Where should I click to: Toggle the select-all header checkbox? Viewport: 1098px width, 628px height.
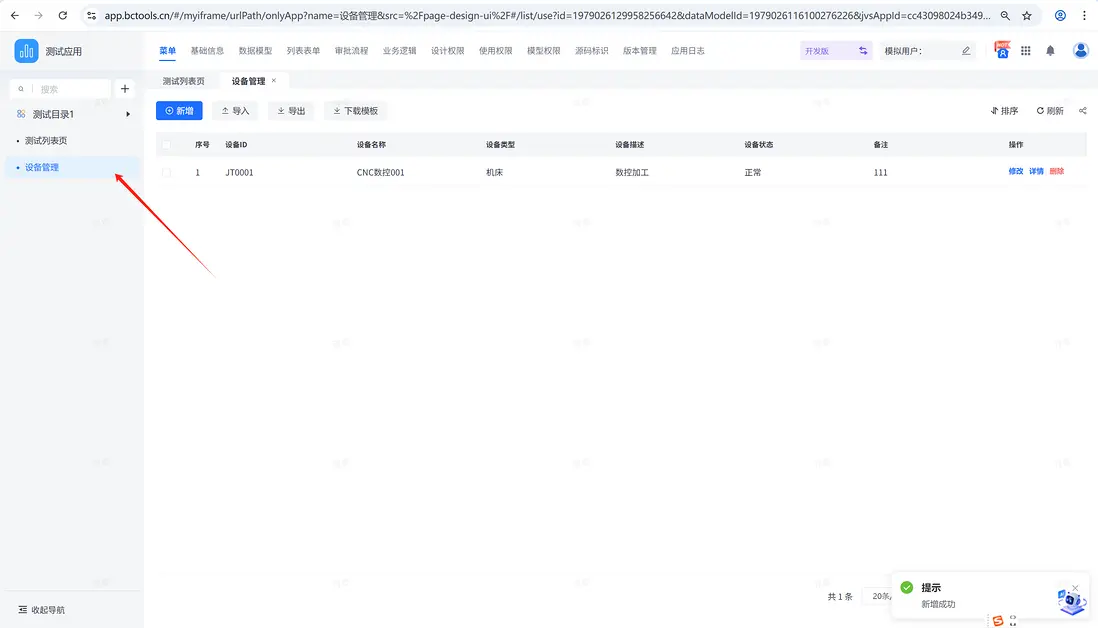(x=166, y=145)
